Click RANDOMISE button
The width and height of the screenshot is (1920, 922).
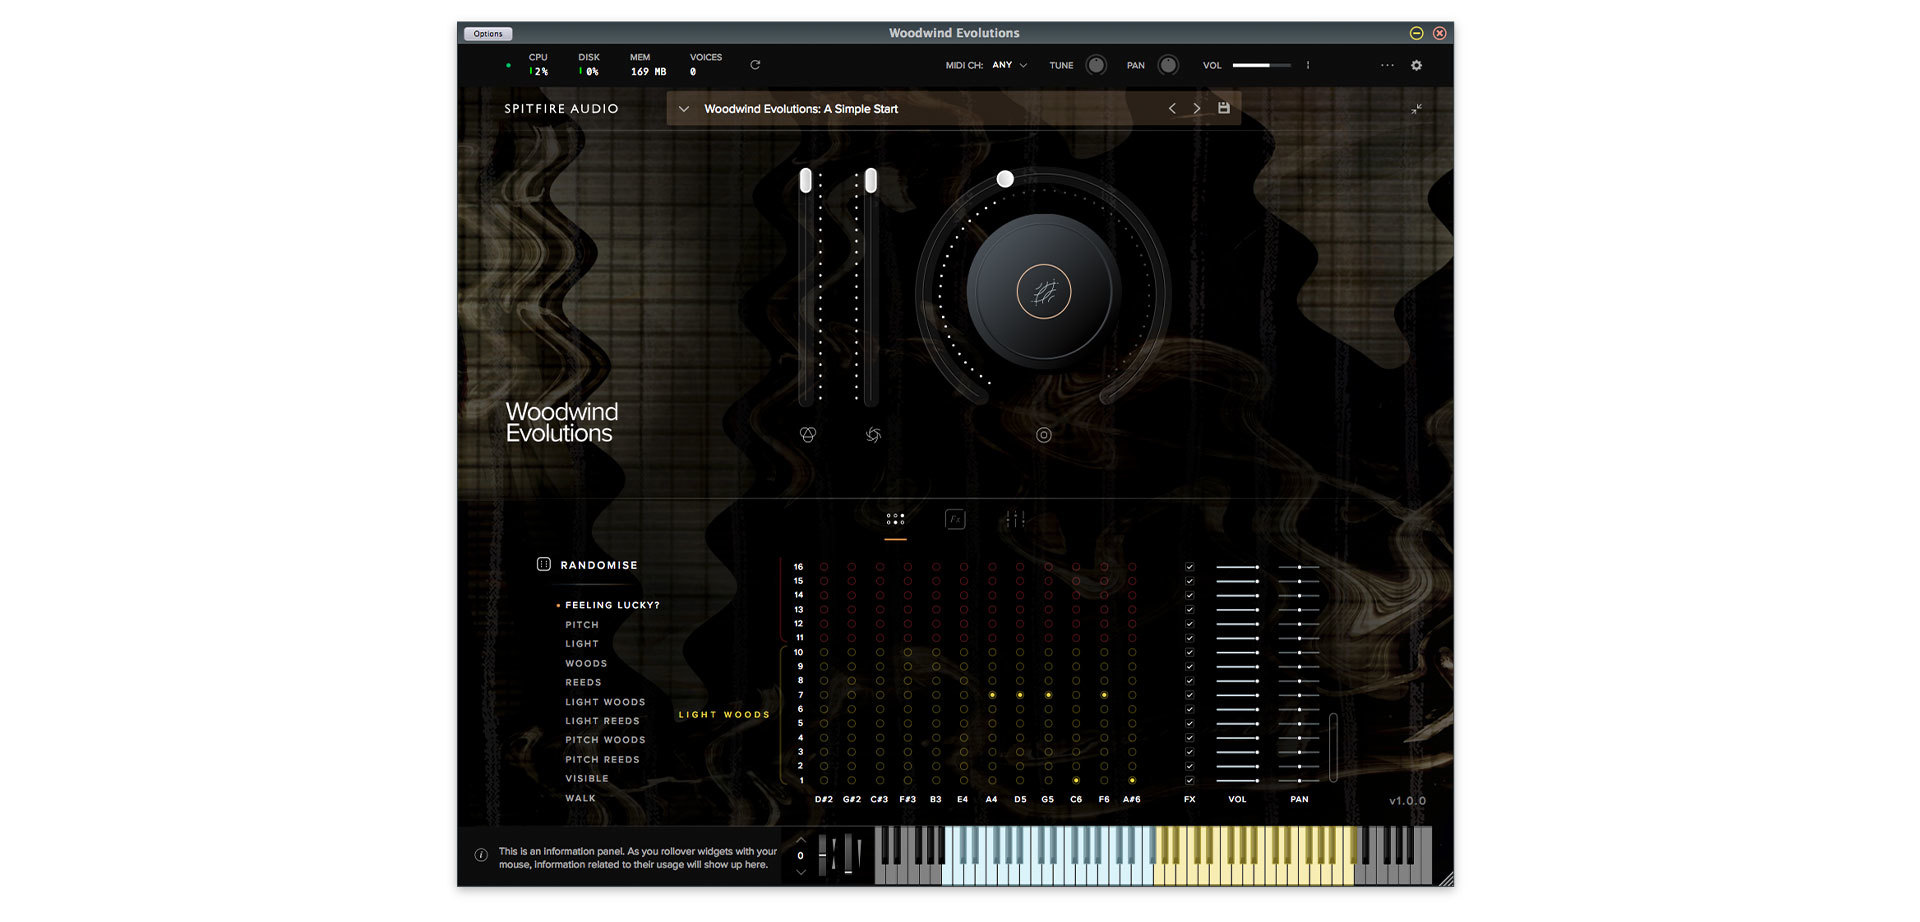598,565
